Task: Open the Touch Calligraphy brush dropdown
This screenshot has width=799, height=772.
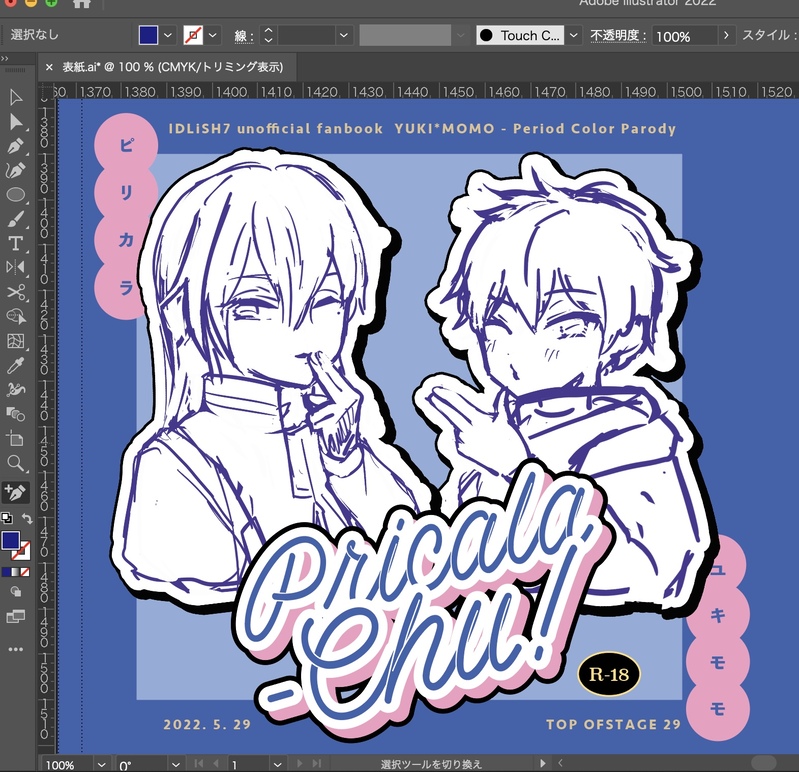Action: [x=574, y=35]
